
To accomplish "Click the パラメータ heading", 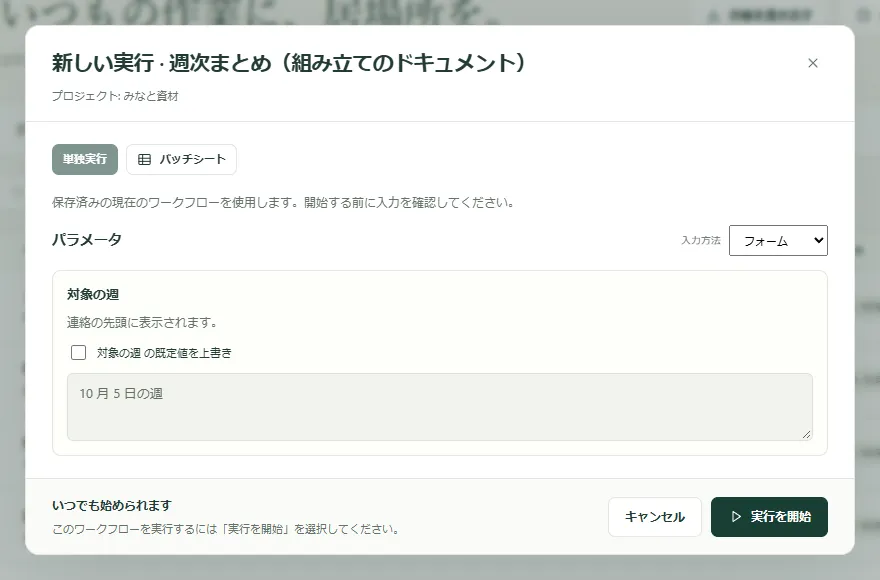I will pyautogui.click(x=87, y=240).
